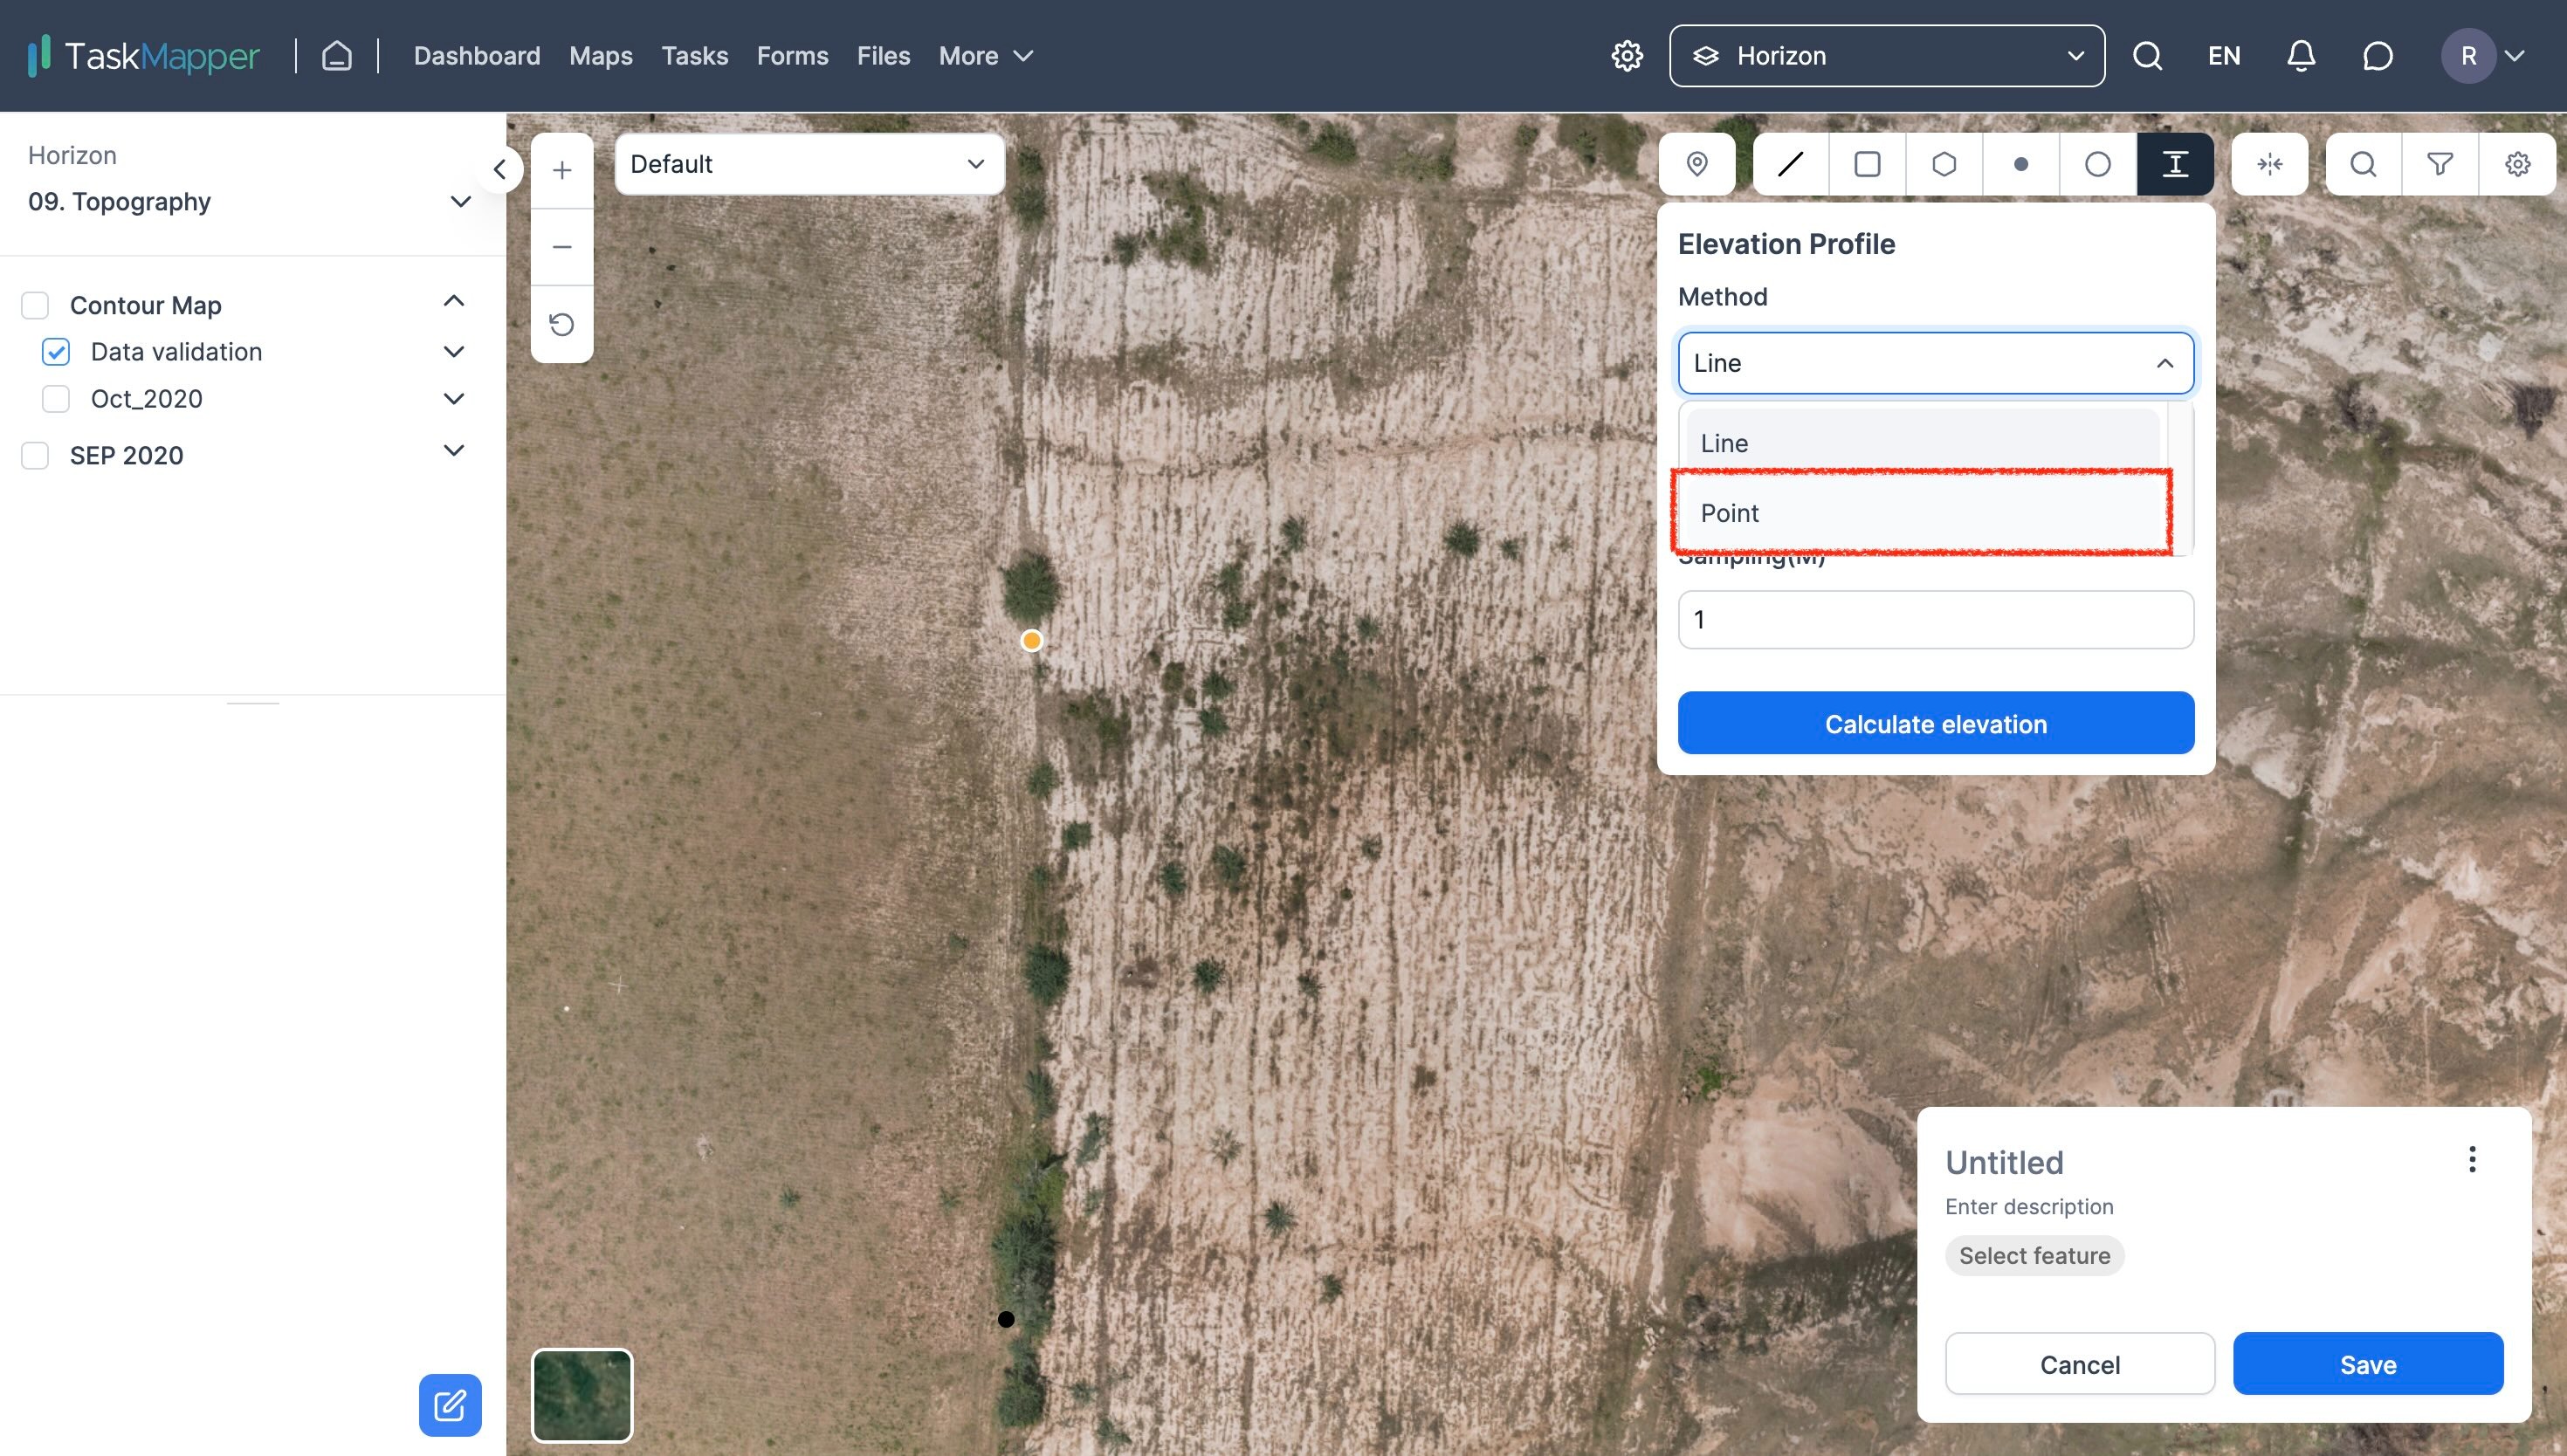Reset map rotation
This screenshot has width=2567, height=1456.
[x=562, y=324]
